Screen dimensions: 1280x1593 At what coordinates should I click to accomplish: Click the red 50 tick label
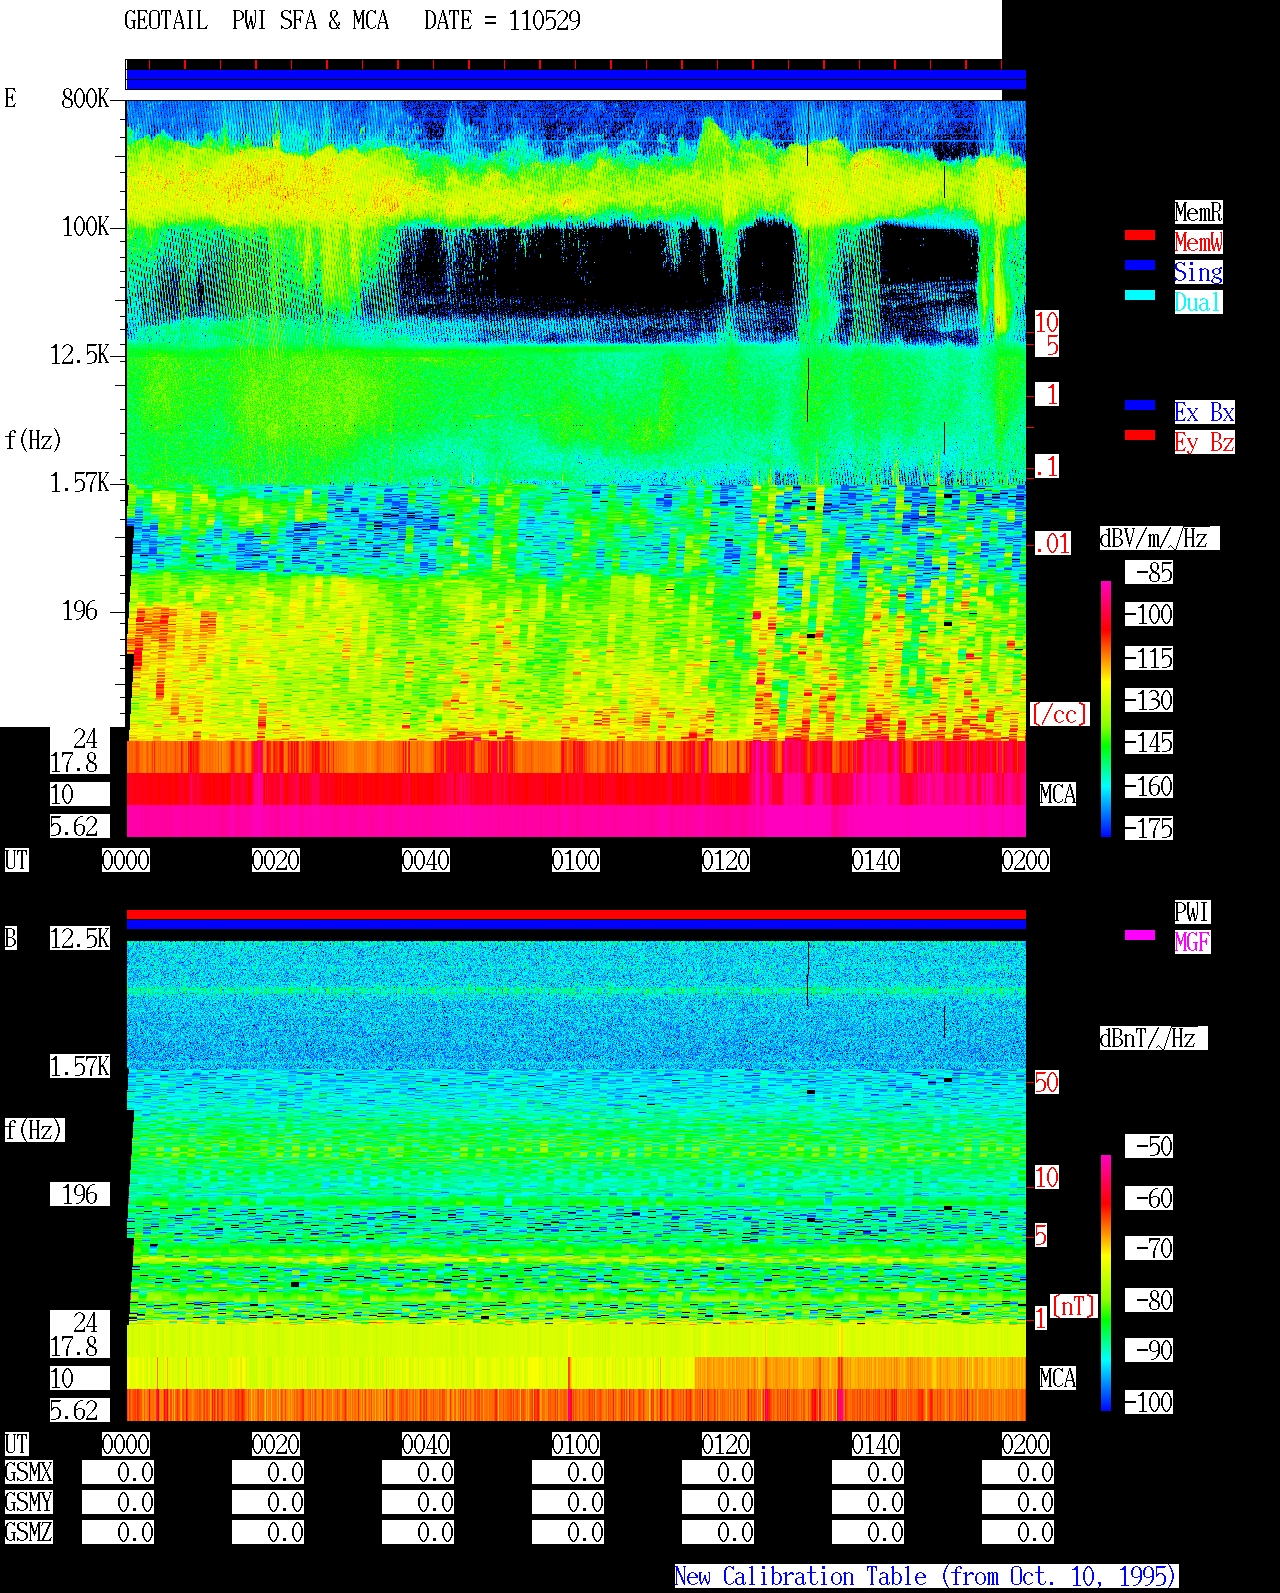coord(1046,1082)
